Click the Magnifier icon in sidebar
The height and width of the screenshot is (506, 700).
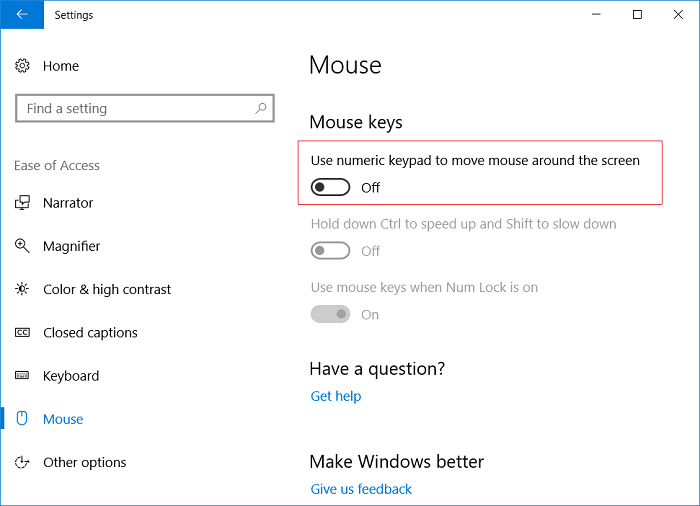[23, 246]
